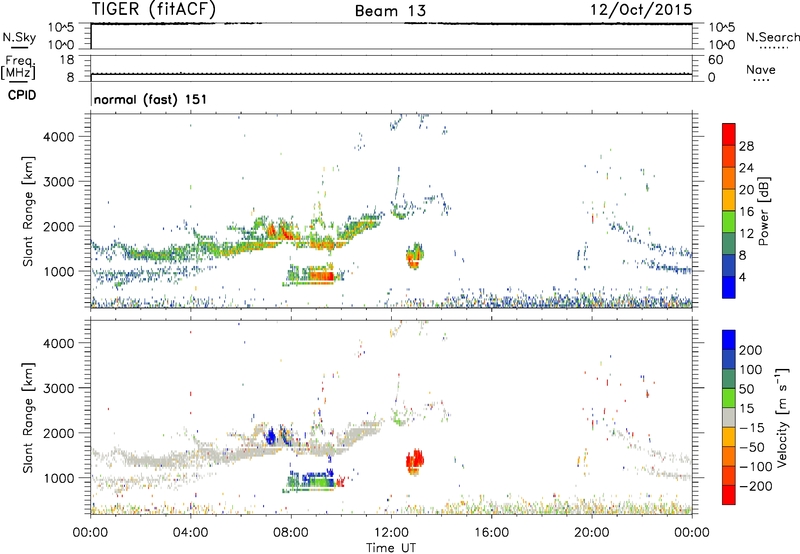Click the red-orange echo block near 09:00 in power panel
800x554 pixels.
(x=321, y=276)
